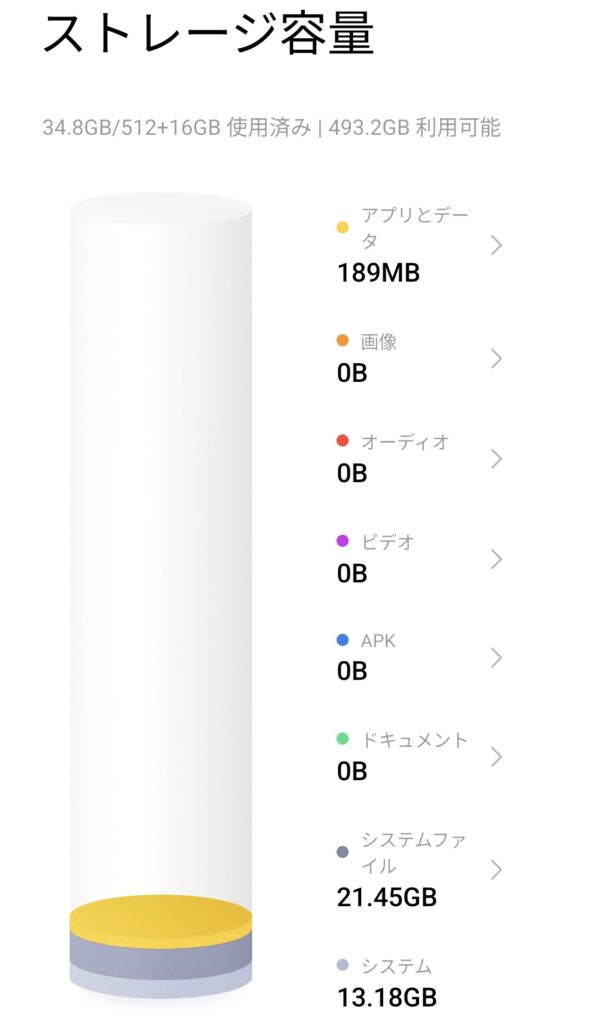Select the blue APK category icon
592x1024 pixels.
click(344, 639)
